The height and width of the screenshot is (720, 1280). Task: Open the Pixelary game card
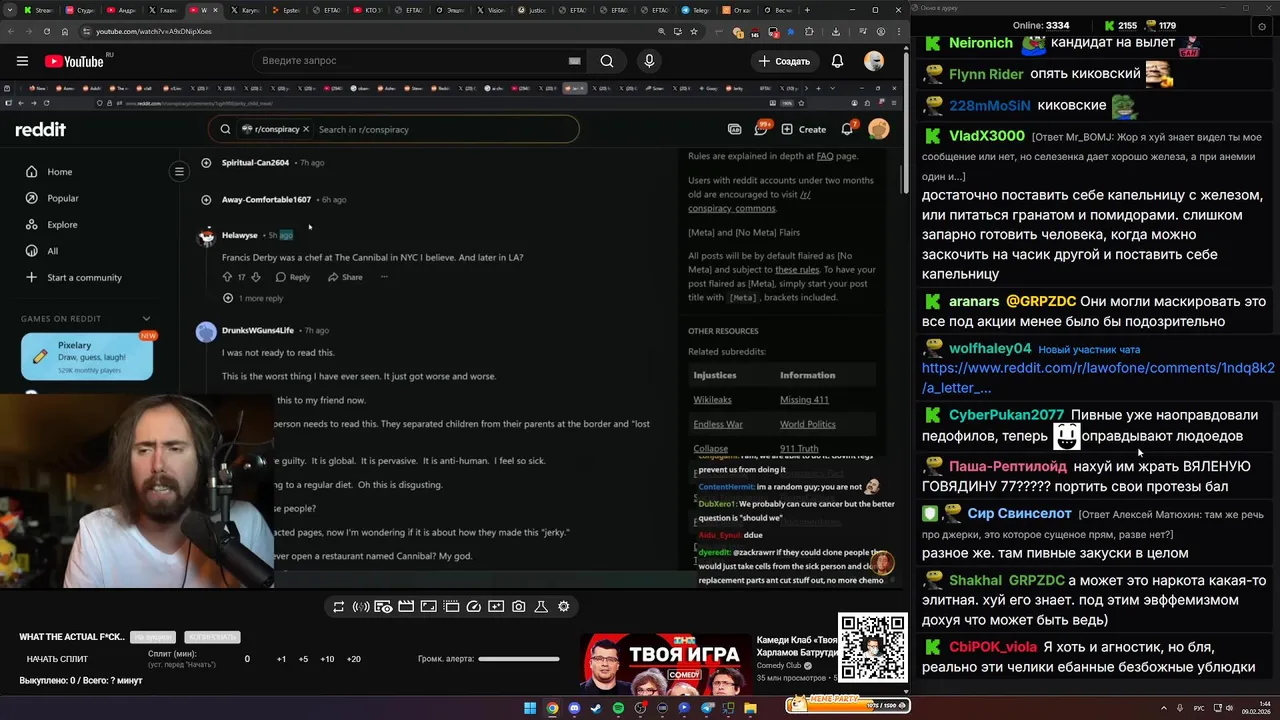click(87, 357)
